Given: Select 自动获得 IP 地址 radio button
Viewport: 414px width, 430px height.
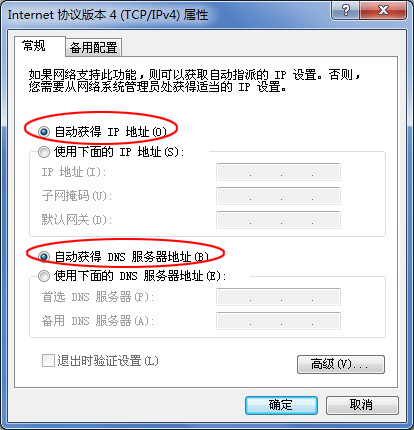Looking at the screenshot, I should 44,132.
